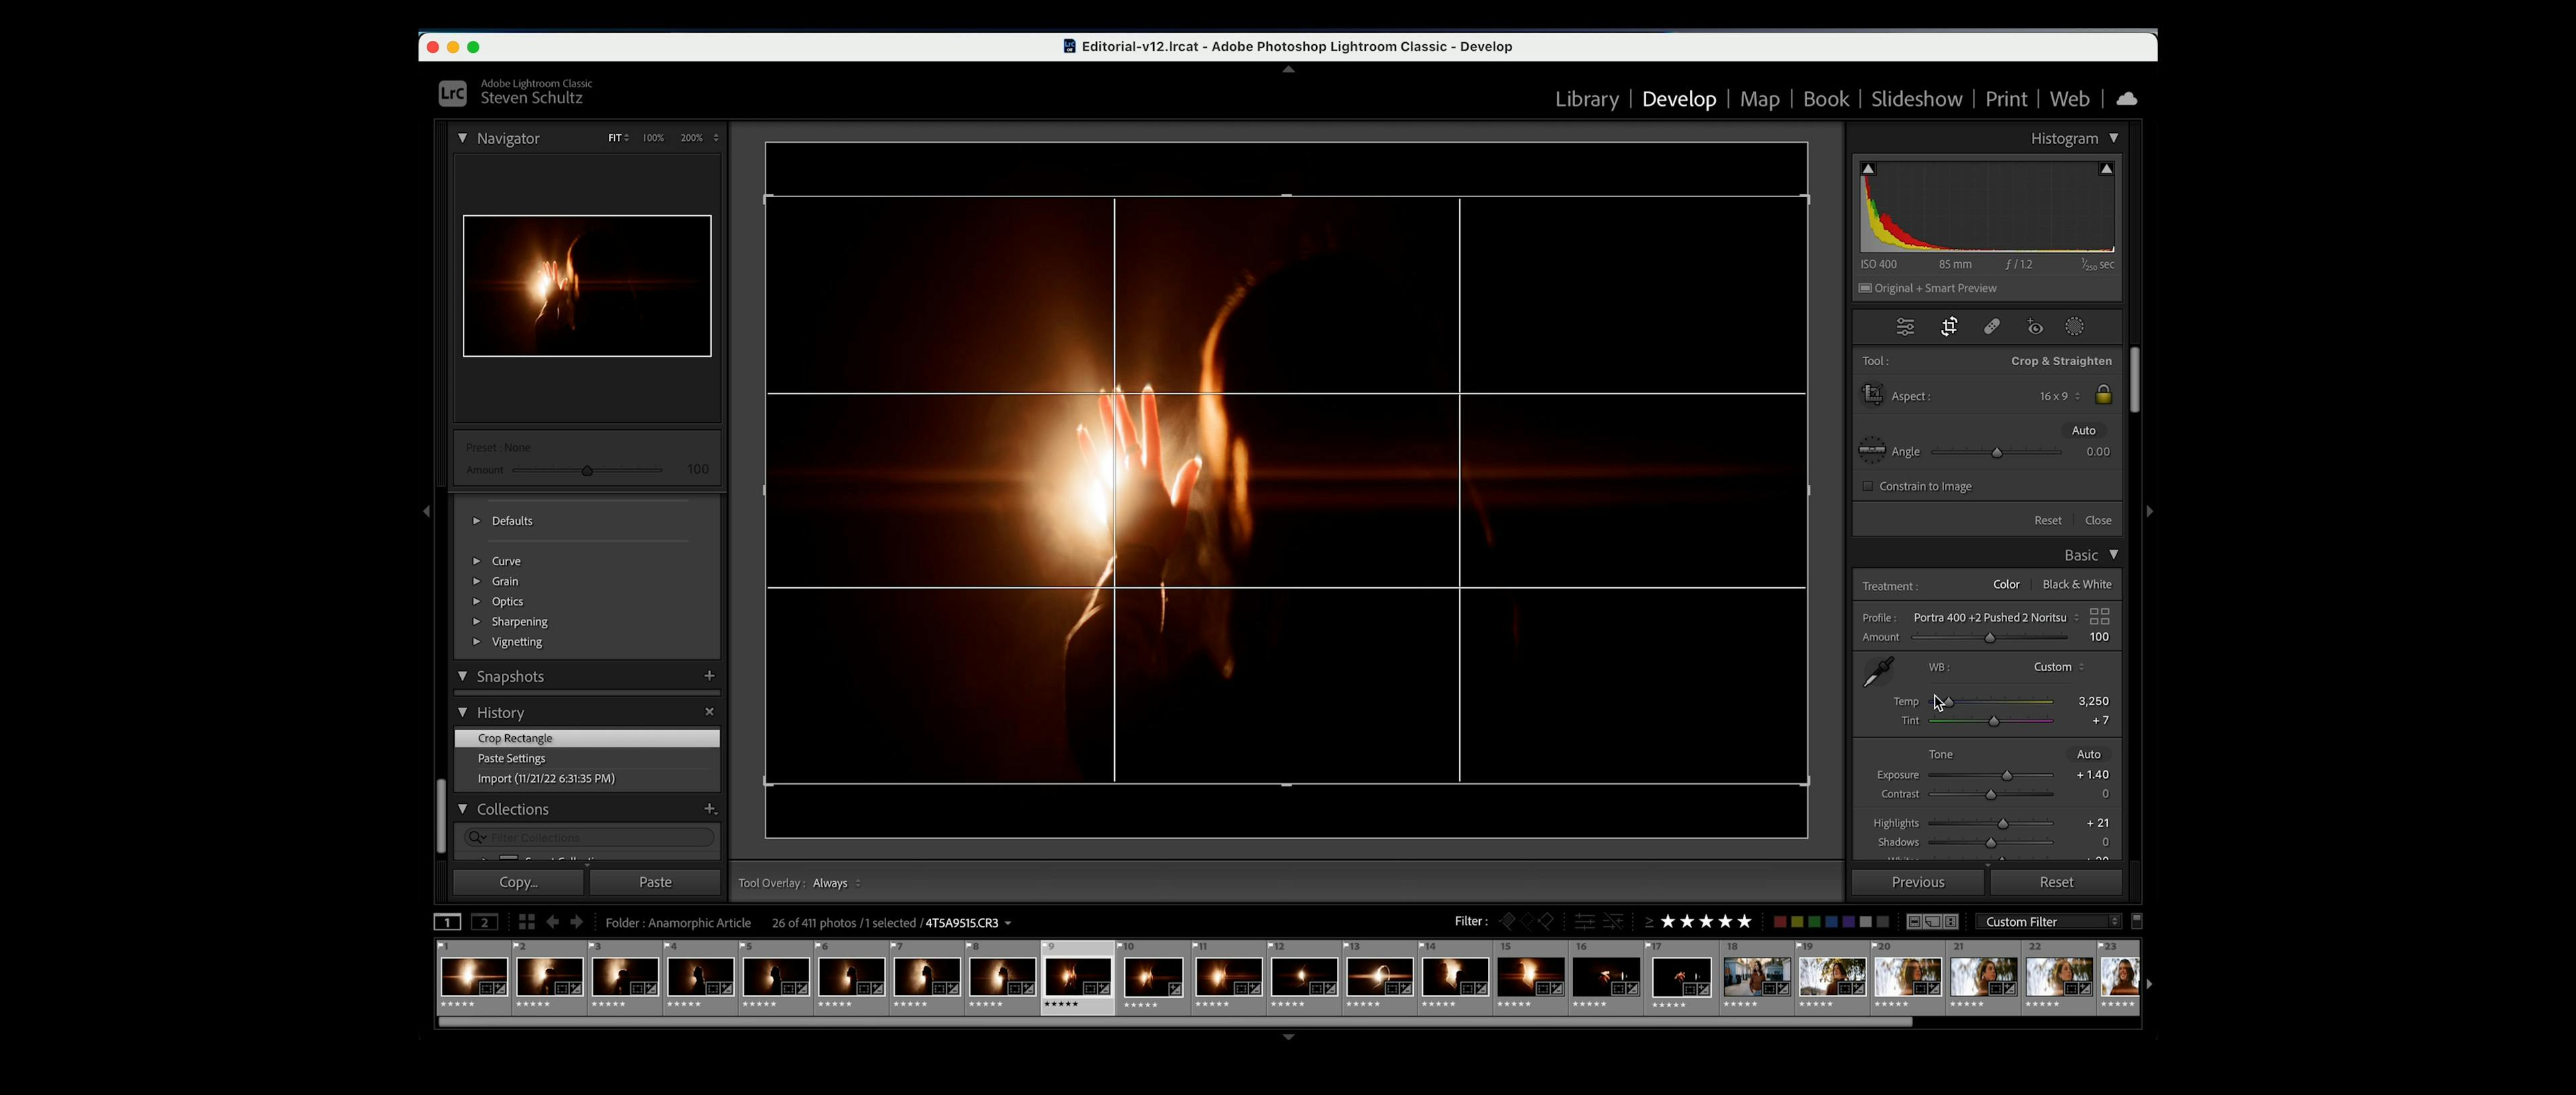Open the Book module
The image size is (2576, 1095).
point(1825,99)
